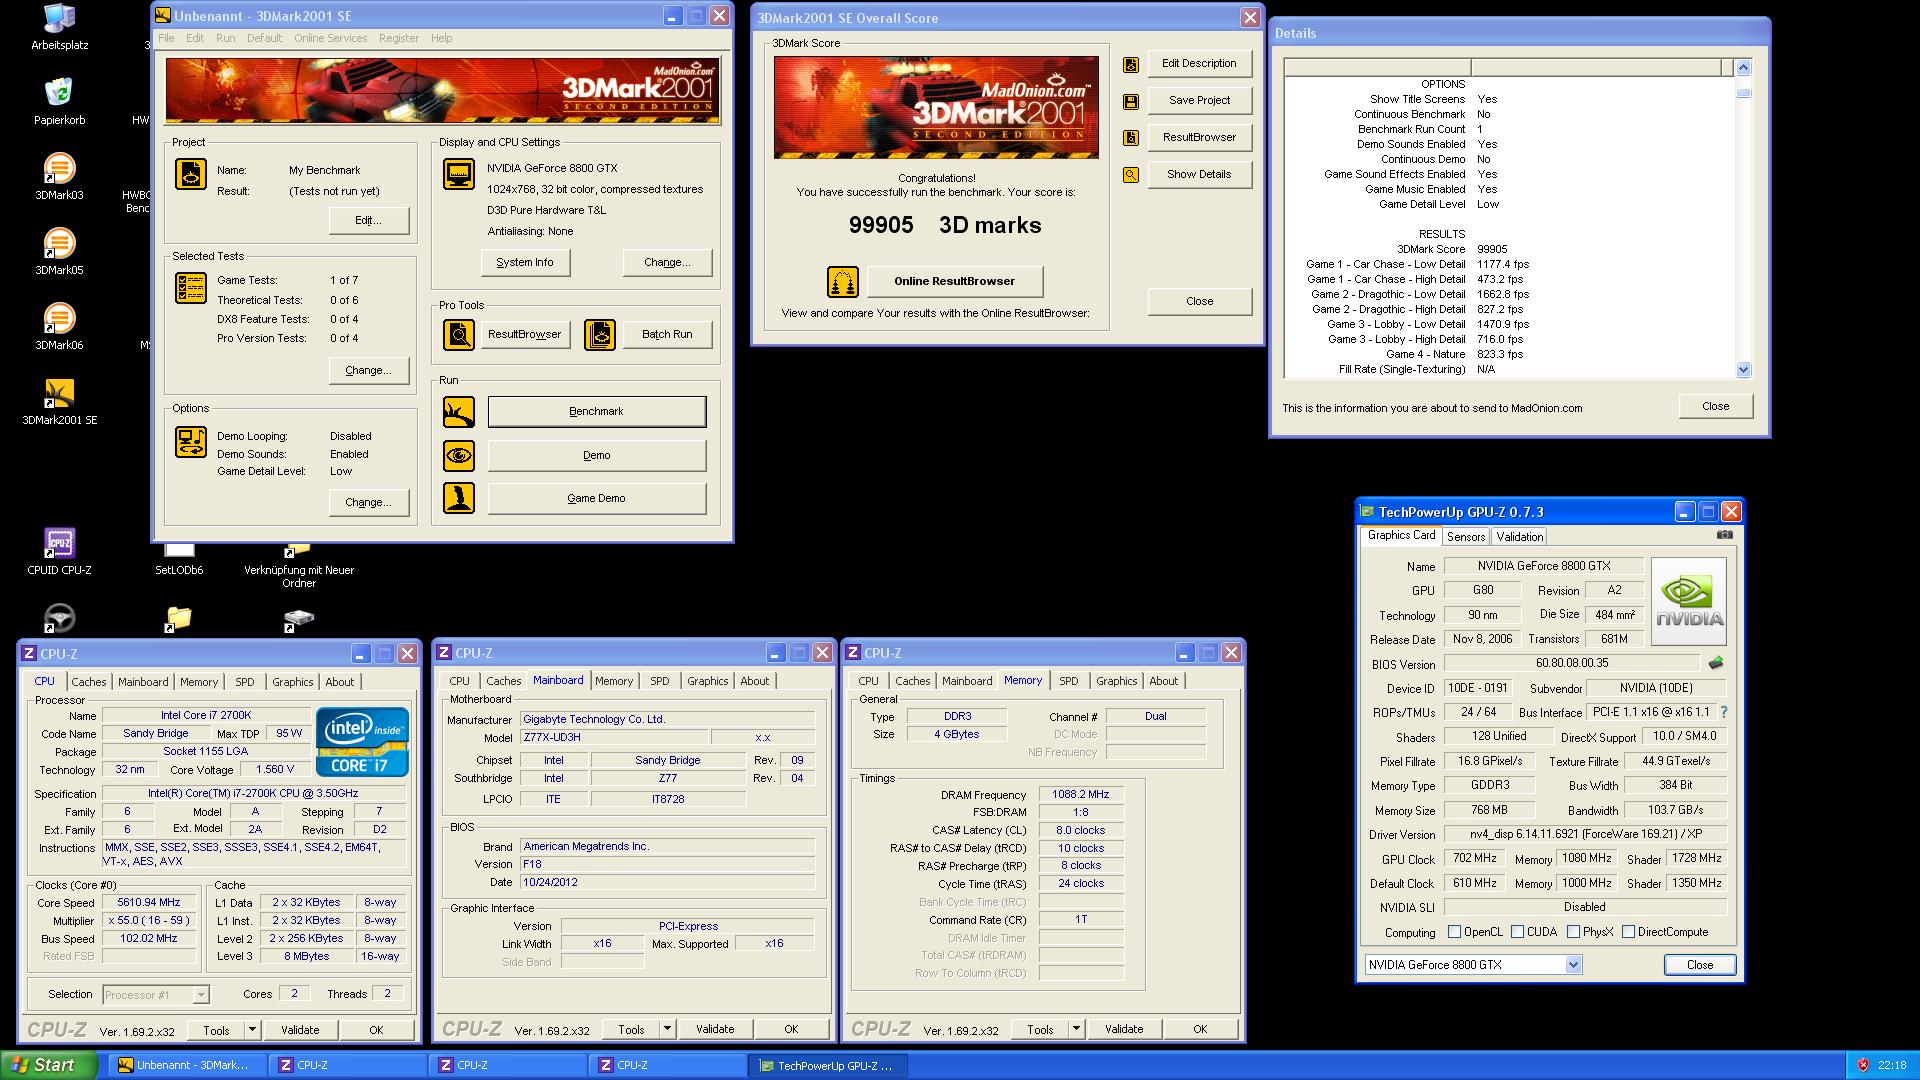The height and width of the screenshot is (1080, 1920).
Task: Click the scroll up arrow in Details window
Action: click(1743, 67)
